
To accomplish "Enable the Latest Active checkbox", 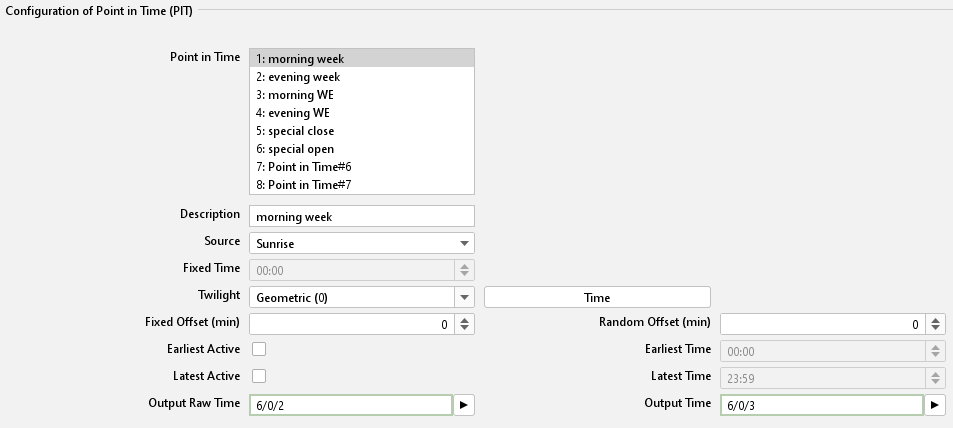I will 259,376.
